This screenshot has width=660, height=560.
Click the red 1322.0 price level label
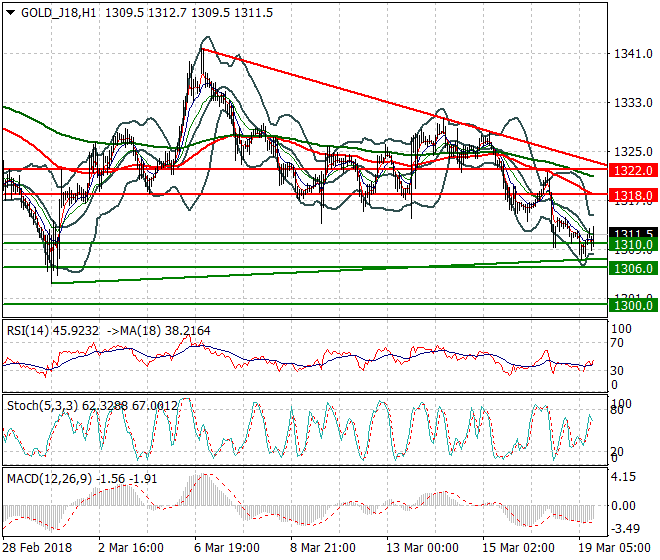633,171
